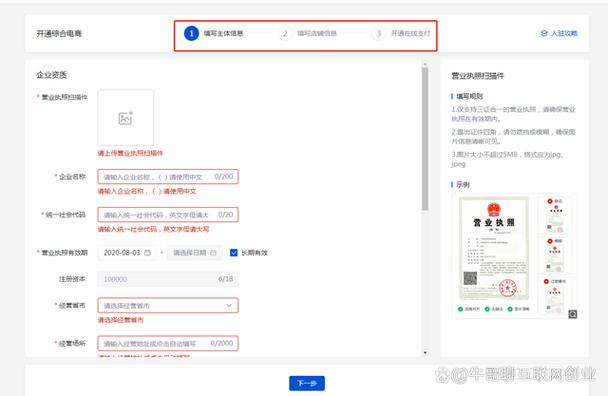The width and height of the screenshot is (608, 396).
Task: Open the 入驻攻略 guide link
Action: coord(559,33)
